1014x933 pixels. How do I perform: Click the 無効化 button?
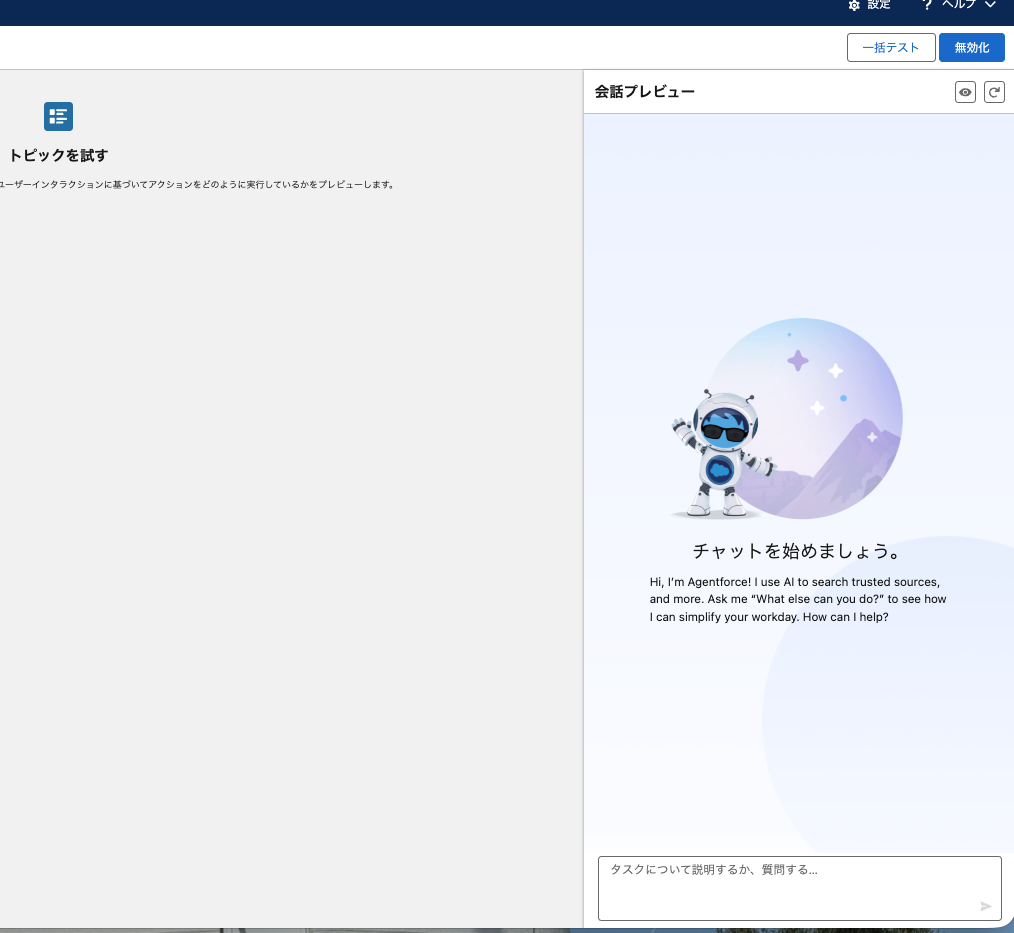971,48
